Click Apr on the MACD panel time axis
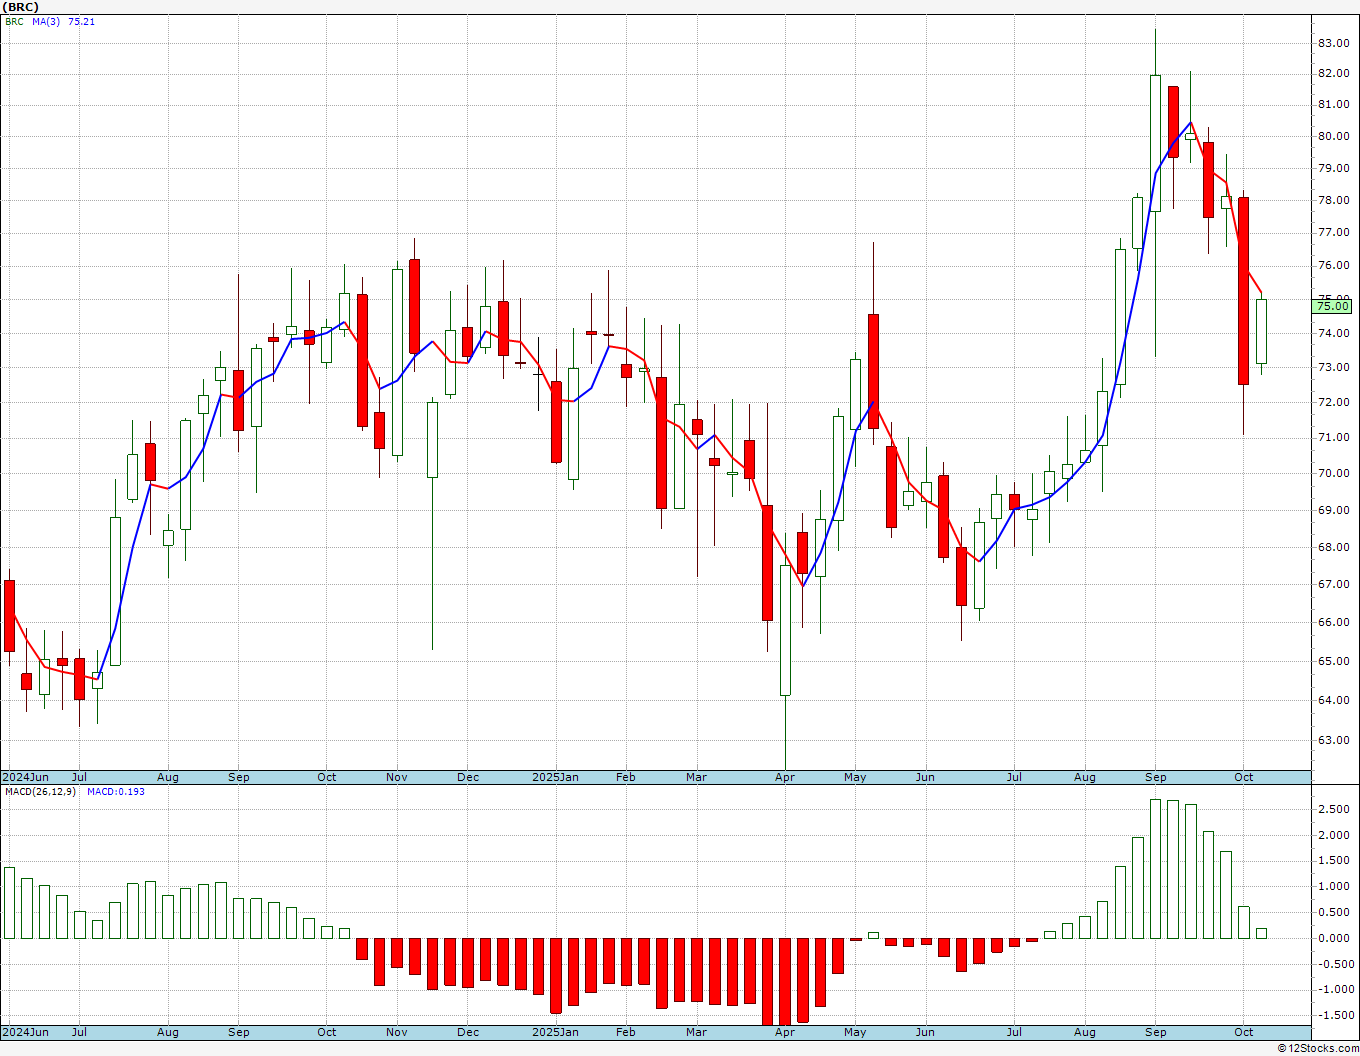Viewport: 1360px width, 1056px height. [785, 1032]
